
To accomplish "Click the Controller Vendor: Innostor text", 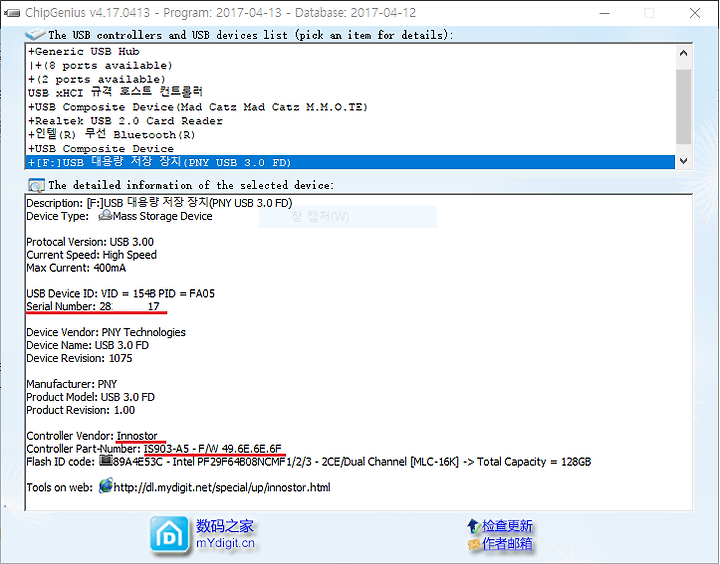I will [92, 436].
